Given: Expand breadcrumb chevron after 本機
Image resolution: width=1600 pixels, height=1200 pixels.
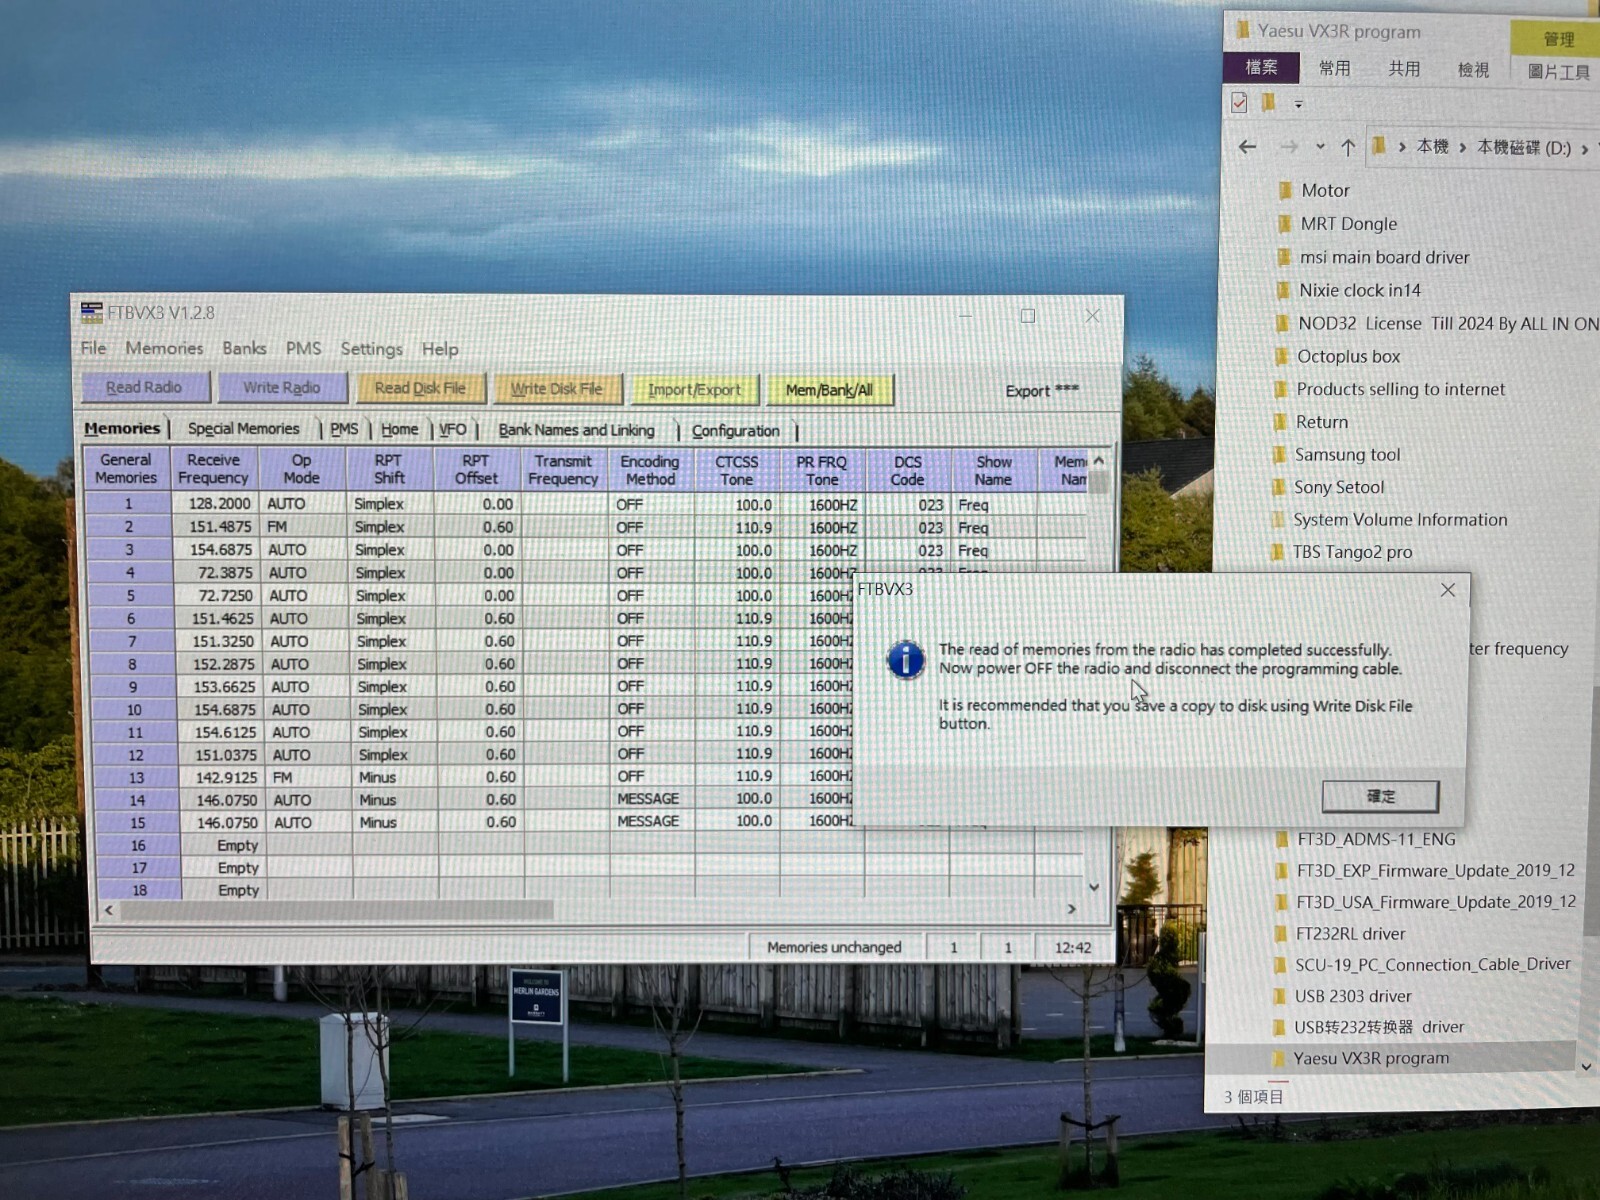Looking at the screenshot, I should tap(1462, 148).
